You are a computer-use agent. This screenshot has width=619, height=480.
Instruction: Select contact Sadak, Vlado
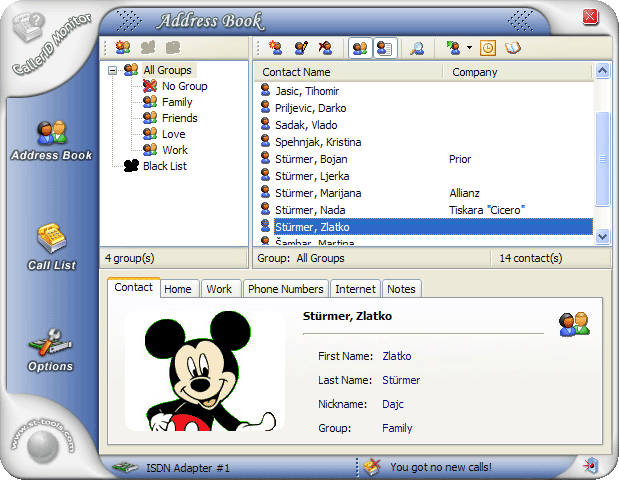306,125
